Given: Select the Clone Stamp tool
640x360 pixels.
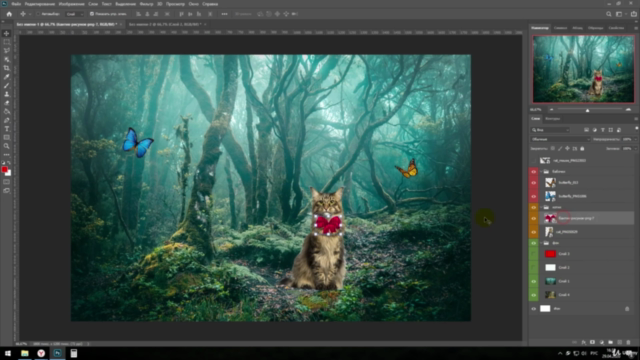Looking at the screenshot, I should pyautogui.click(x=7, y=94).
